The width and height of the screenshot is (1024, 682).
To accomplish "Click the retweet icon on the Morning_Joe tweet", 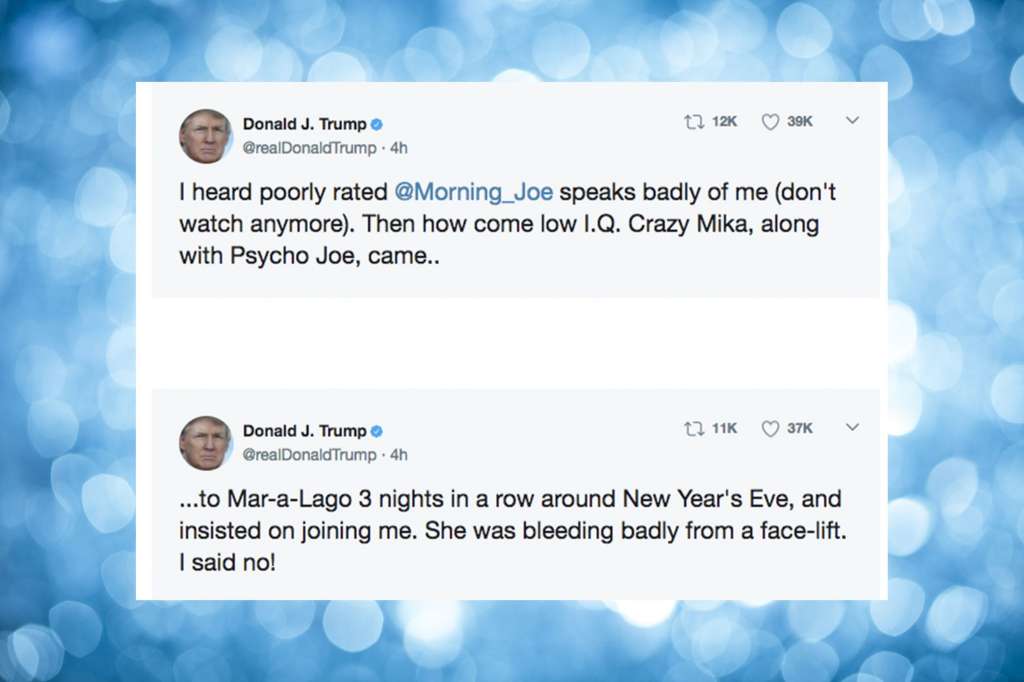I will click(x=693, y=122).
